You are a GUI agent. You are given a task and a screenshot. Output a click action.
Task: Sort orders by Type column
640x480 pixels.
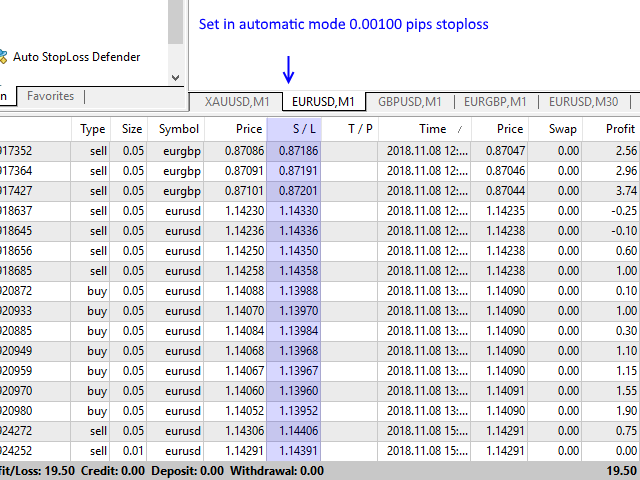pyautogui.click(x=91, y=129)
